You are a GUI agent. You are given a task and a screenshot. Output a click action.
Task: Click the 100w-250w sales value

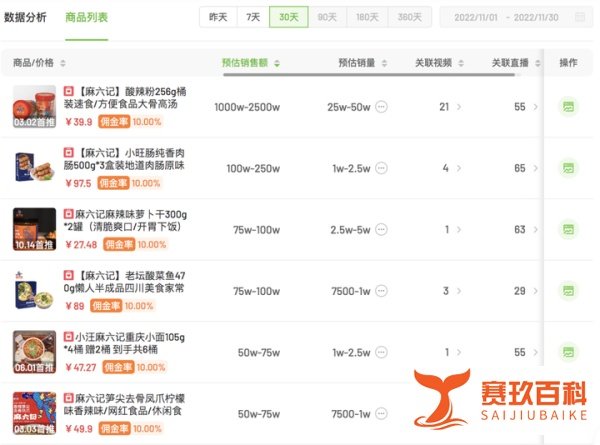pos(253,168)
